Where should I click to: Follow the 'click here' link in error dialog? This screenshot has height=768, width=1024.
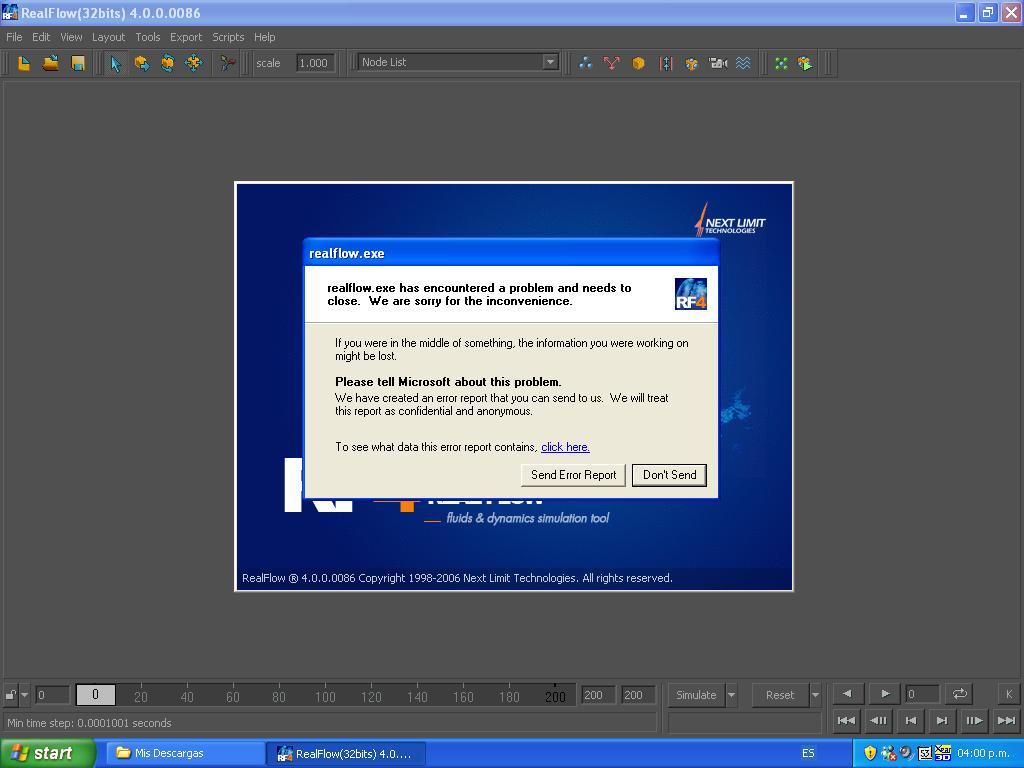click(565, 447)
